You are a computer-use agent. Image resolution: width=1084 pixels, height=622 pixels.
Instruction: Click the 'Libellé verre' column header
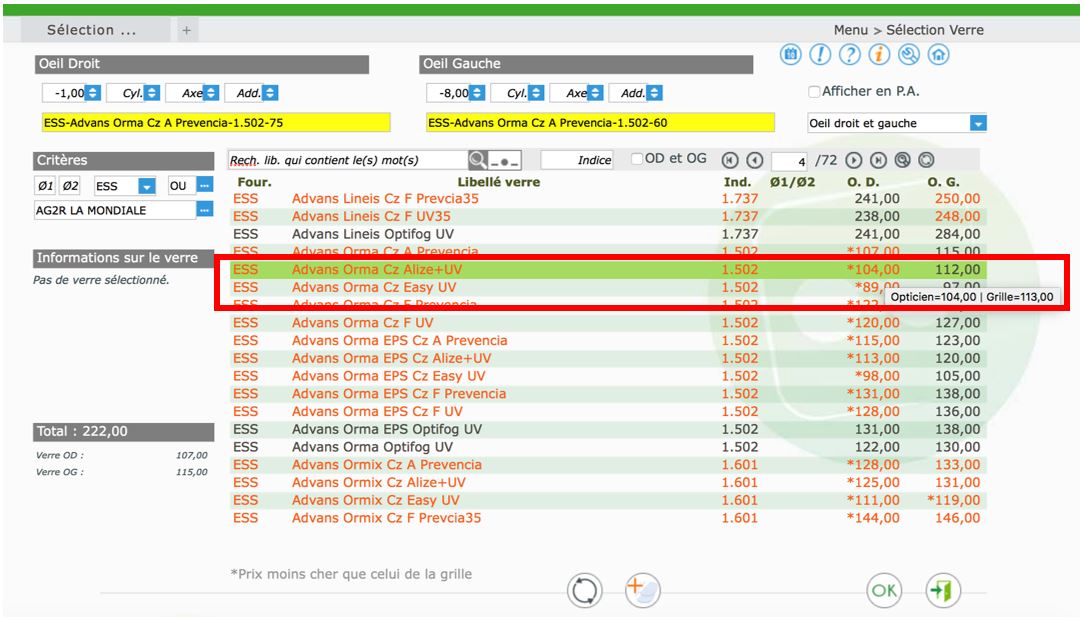498,182
